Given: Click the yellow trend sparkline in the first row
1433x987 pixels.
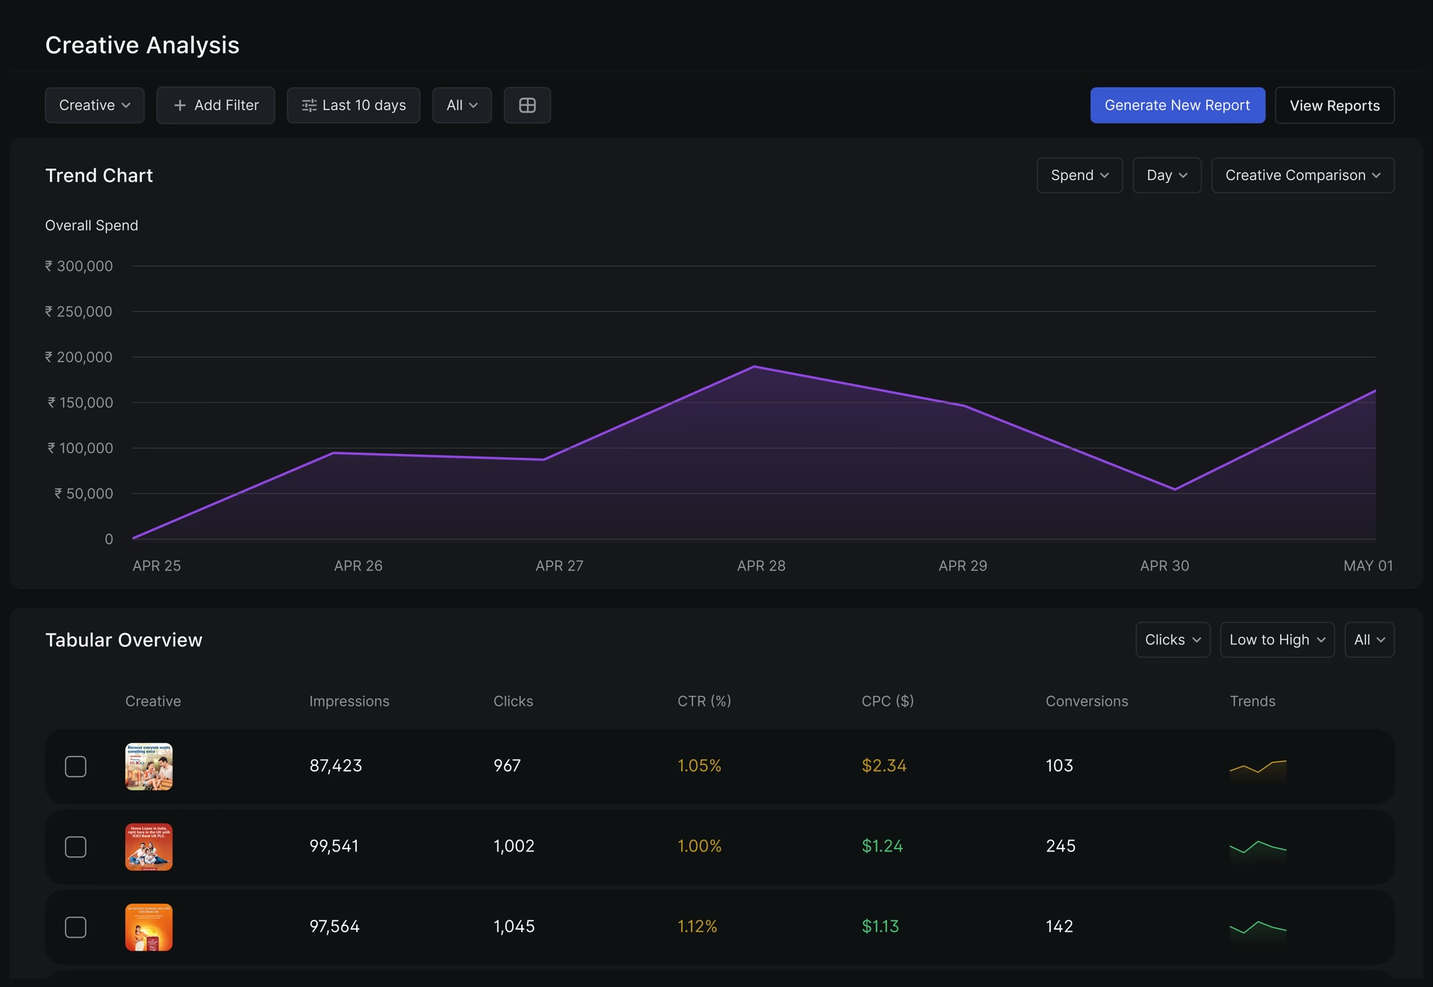Looking at the screenshot, I should pyautogui.click(x=1257, y=766).
